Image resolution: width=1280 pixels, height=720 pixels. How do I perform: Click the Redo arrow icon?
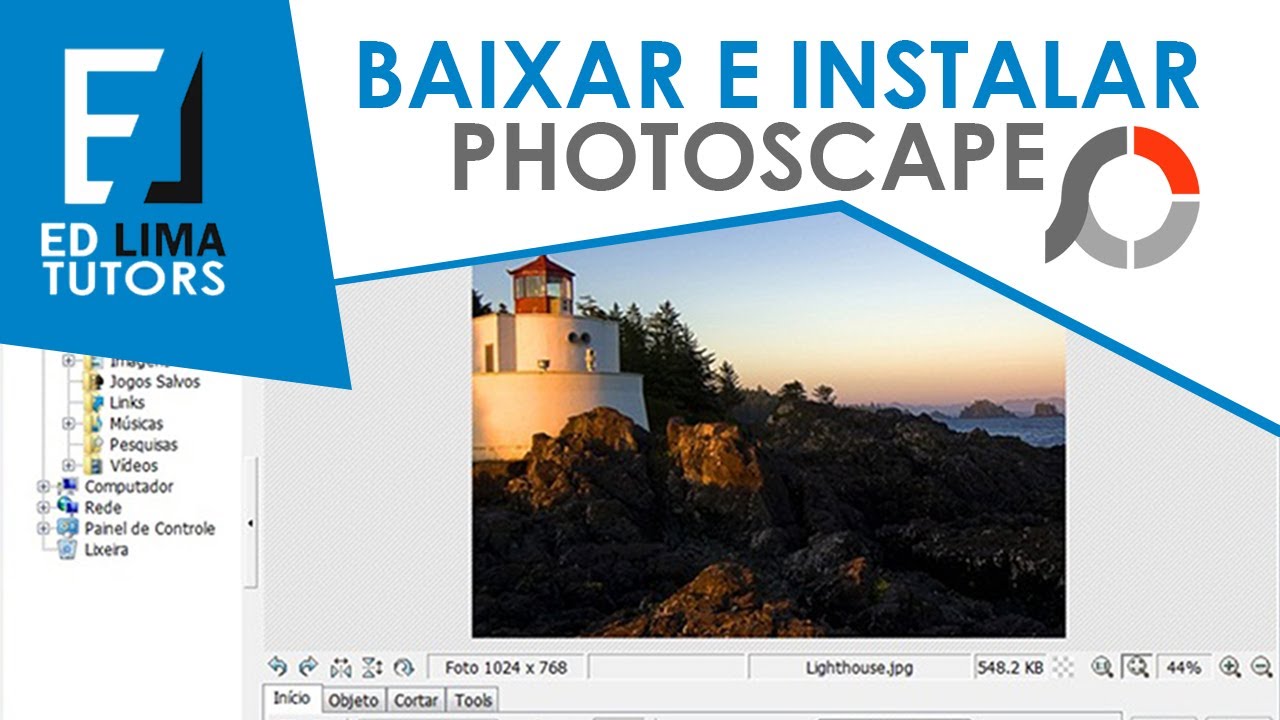309,667
